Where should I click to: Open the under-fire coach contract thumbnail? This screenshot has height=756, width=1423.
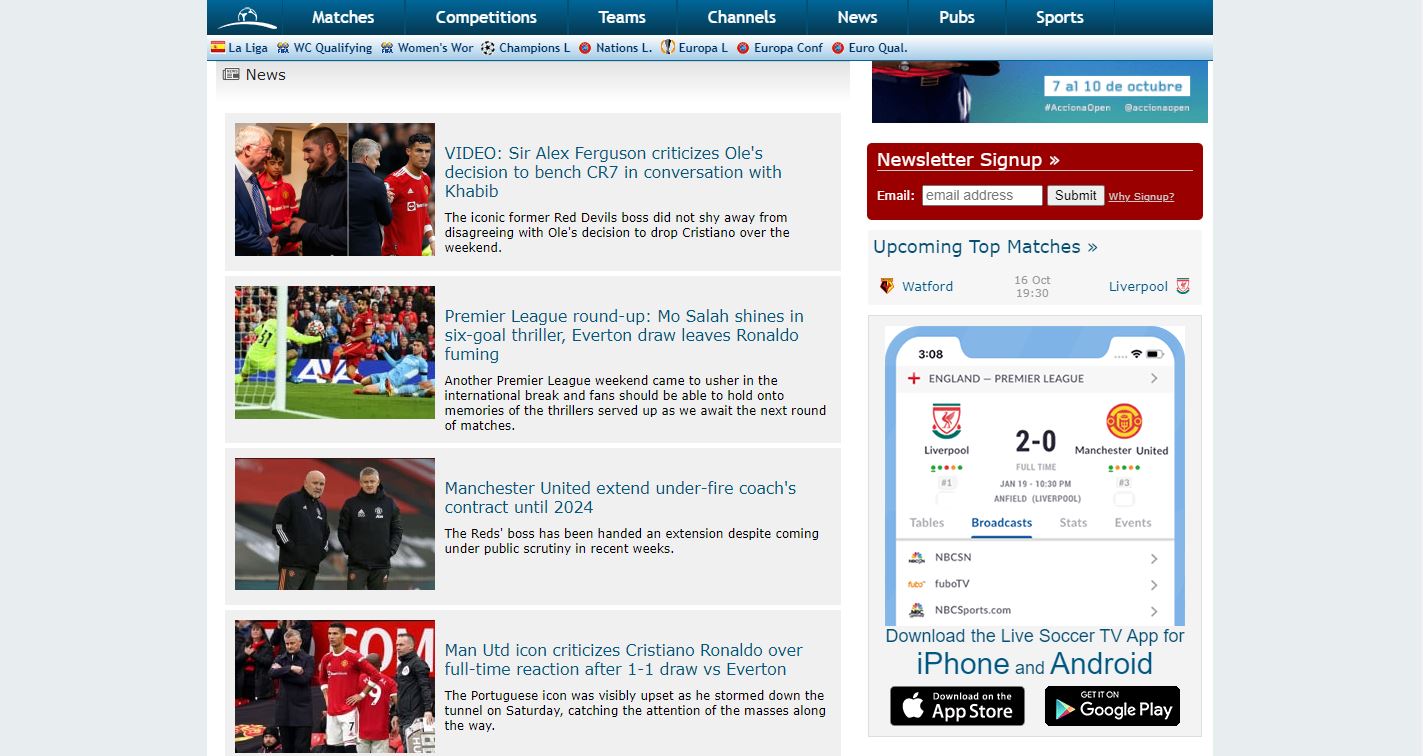tap(335, 524)
